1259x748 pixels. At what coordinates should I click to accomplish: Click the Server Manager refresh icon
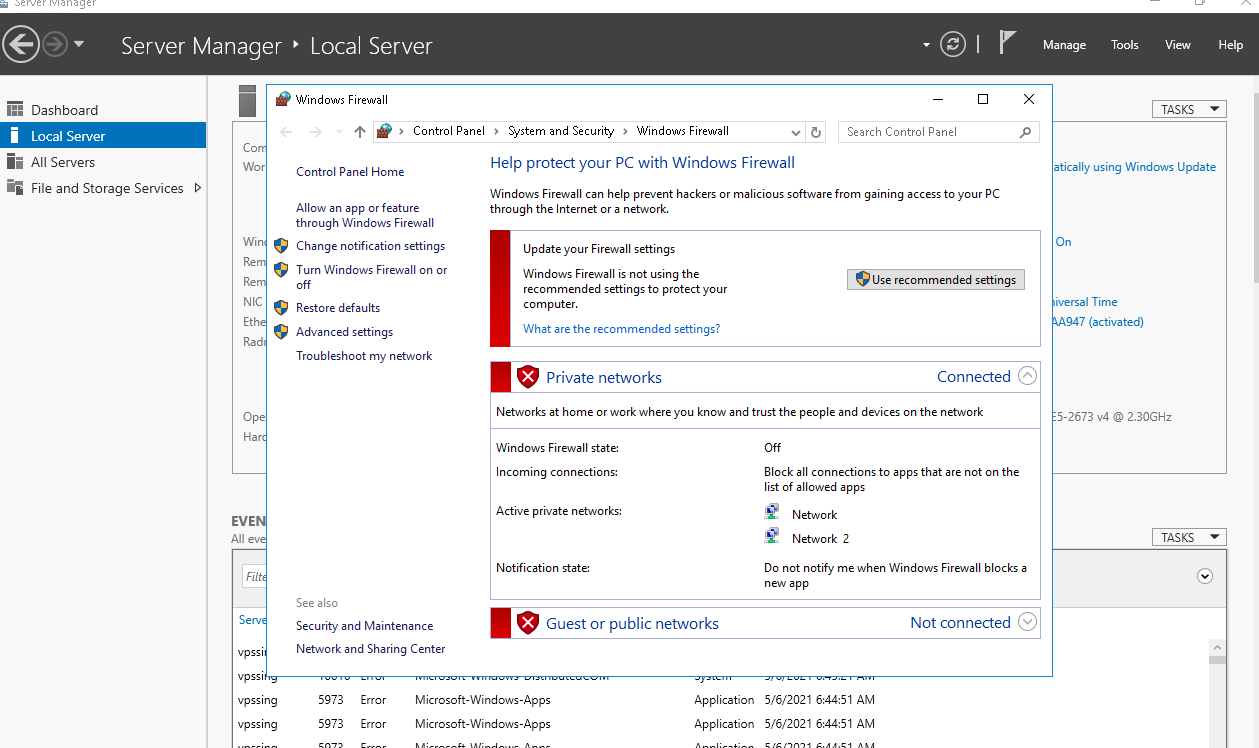click(x=953, y=44)
